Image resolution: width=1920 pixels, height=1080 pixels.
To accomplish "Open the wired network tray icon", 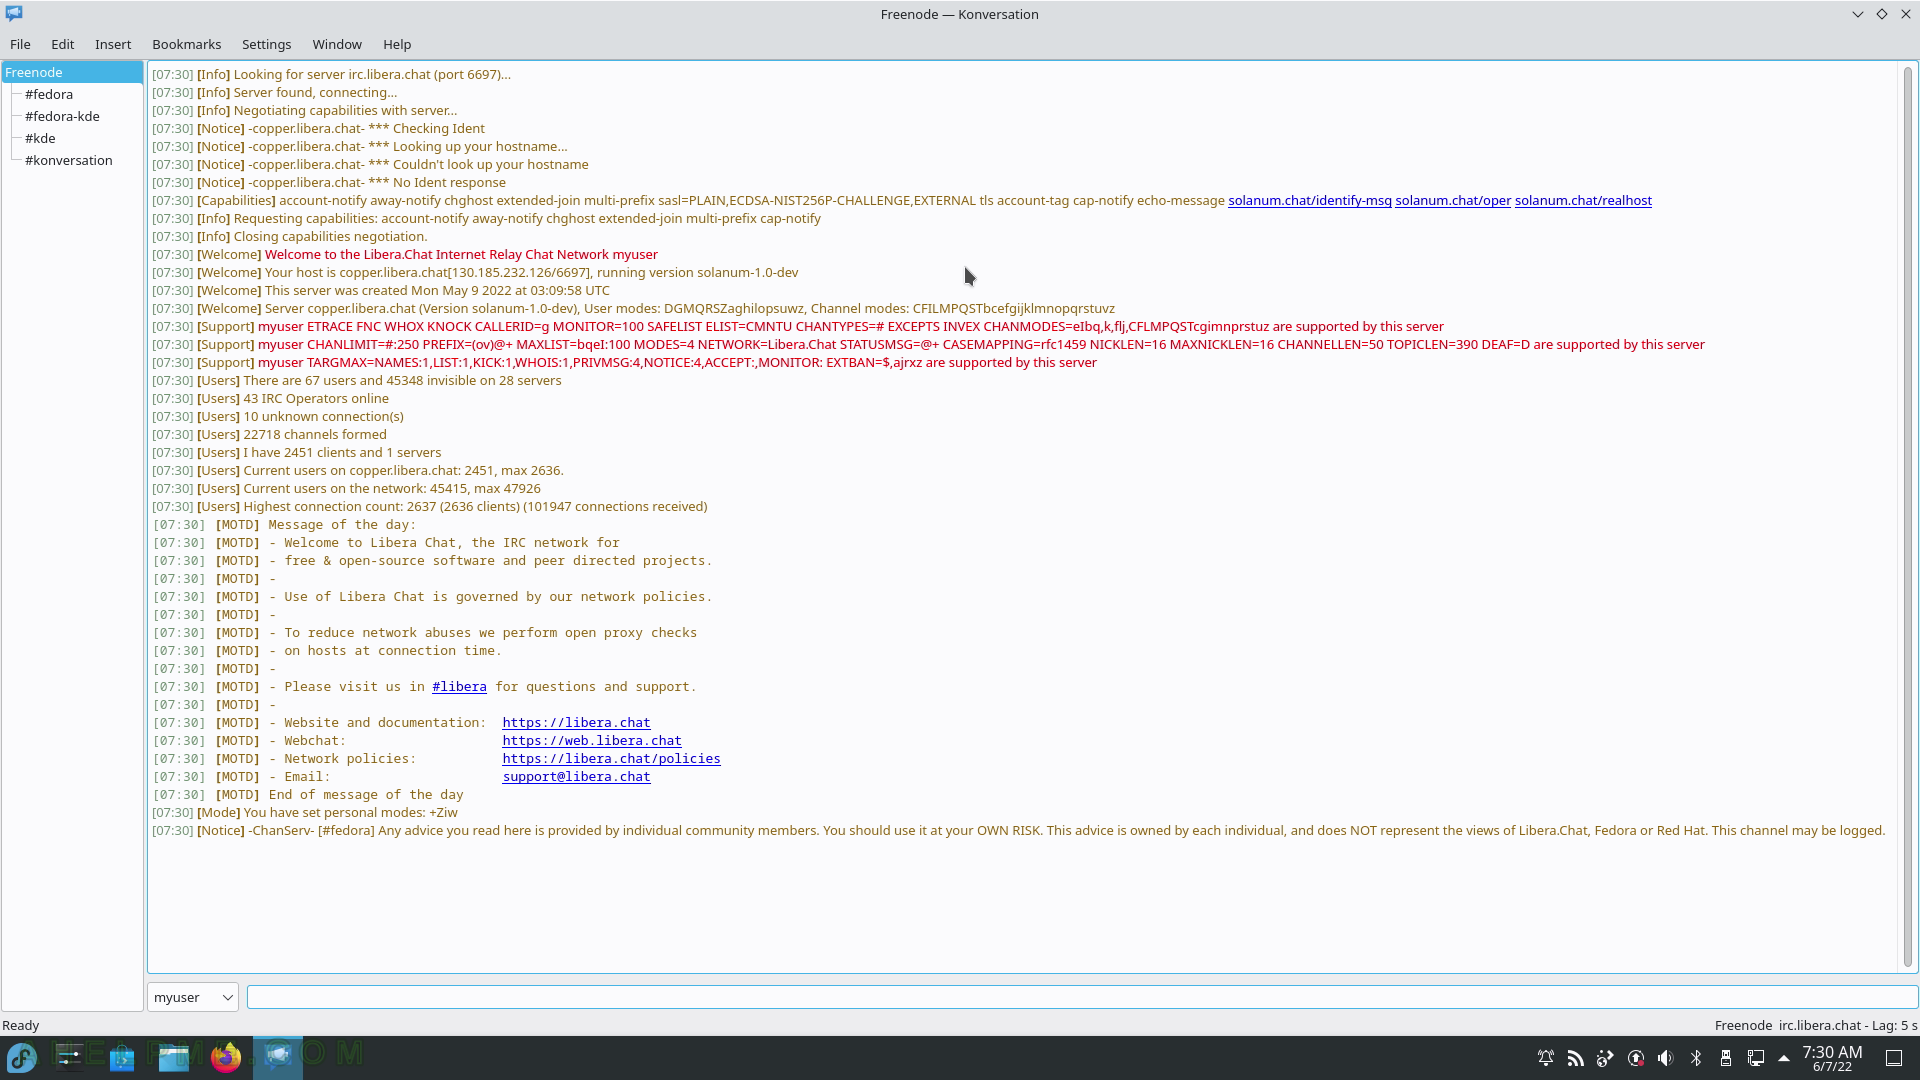I will tap(1756, 1058).
